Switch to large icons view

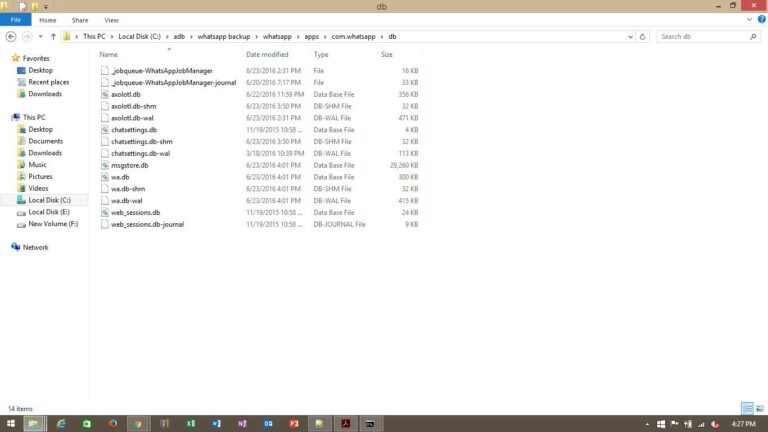(759, 408)
